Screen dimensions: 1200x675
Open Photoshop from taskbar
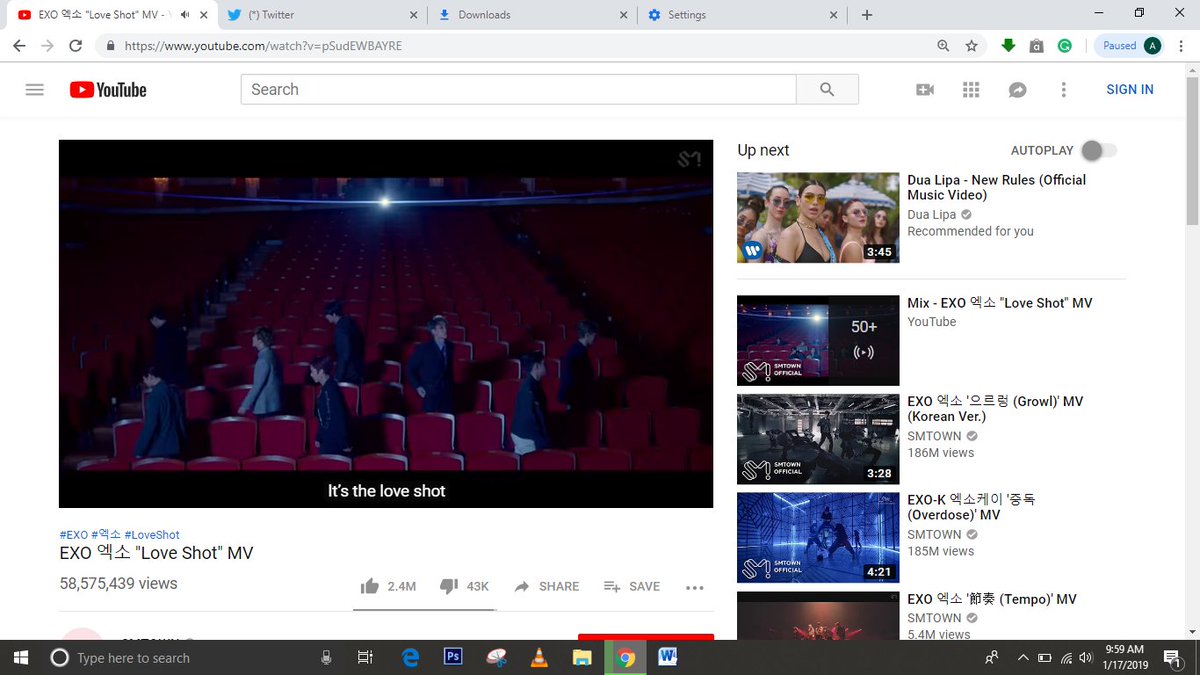pyautogui.click(x=453, y=657)
